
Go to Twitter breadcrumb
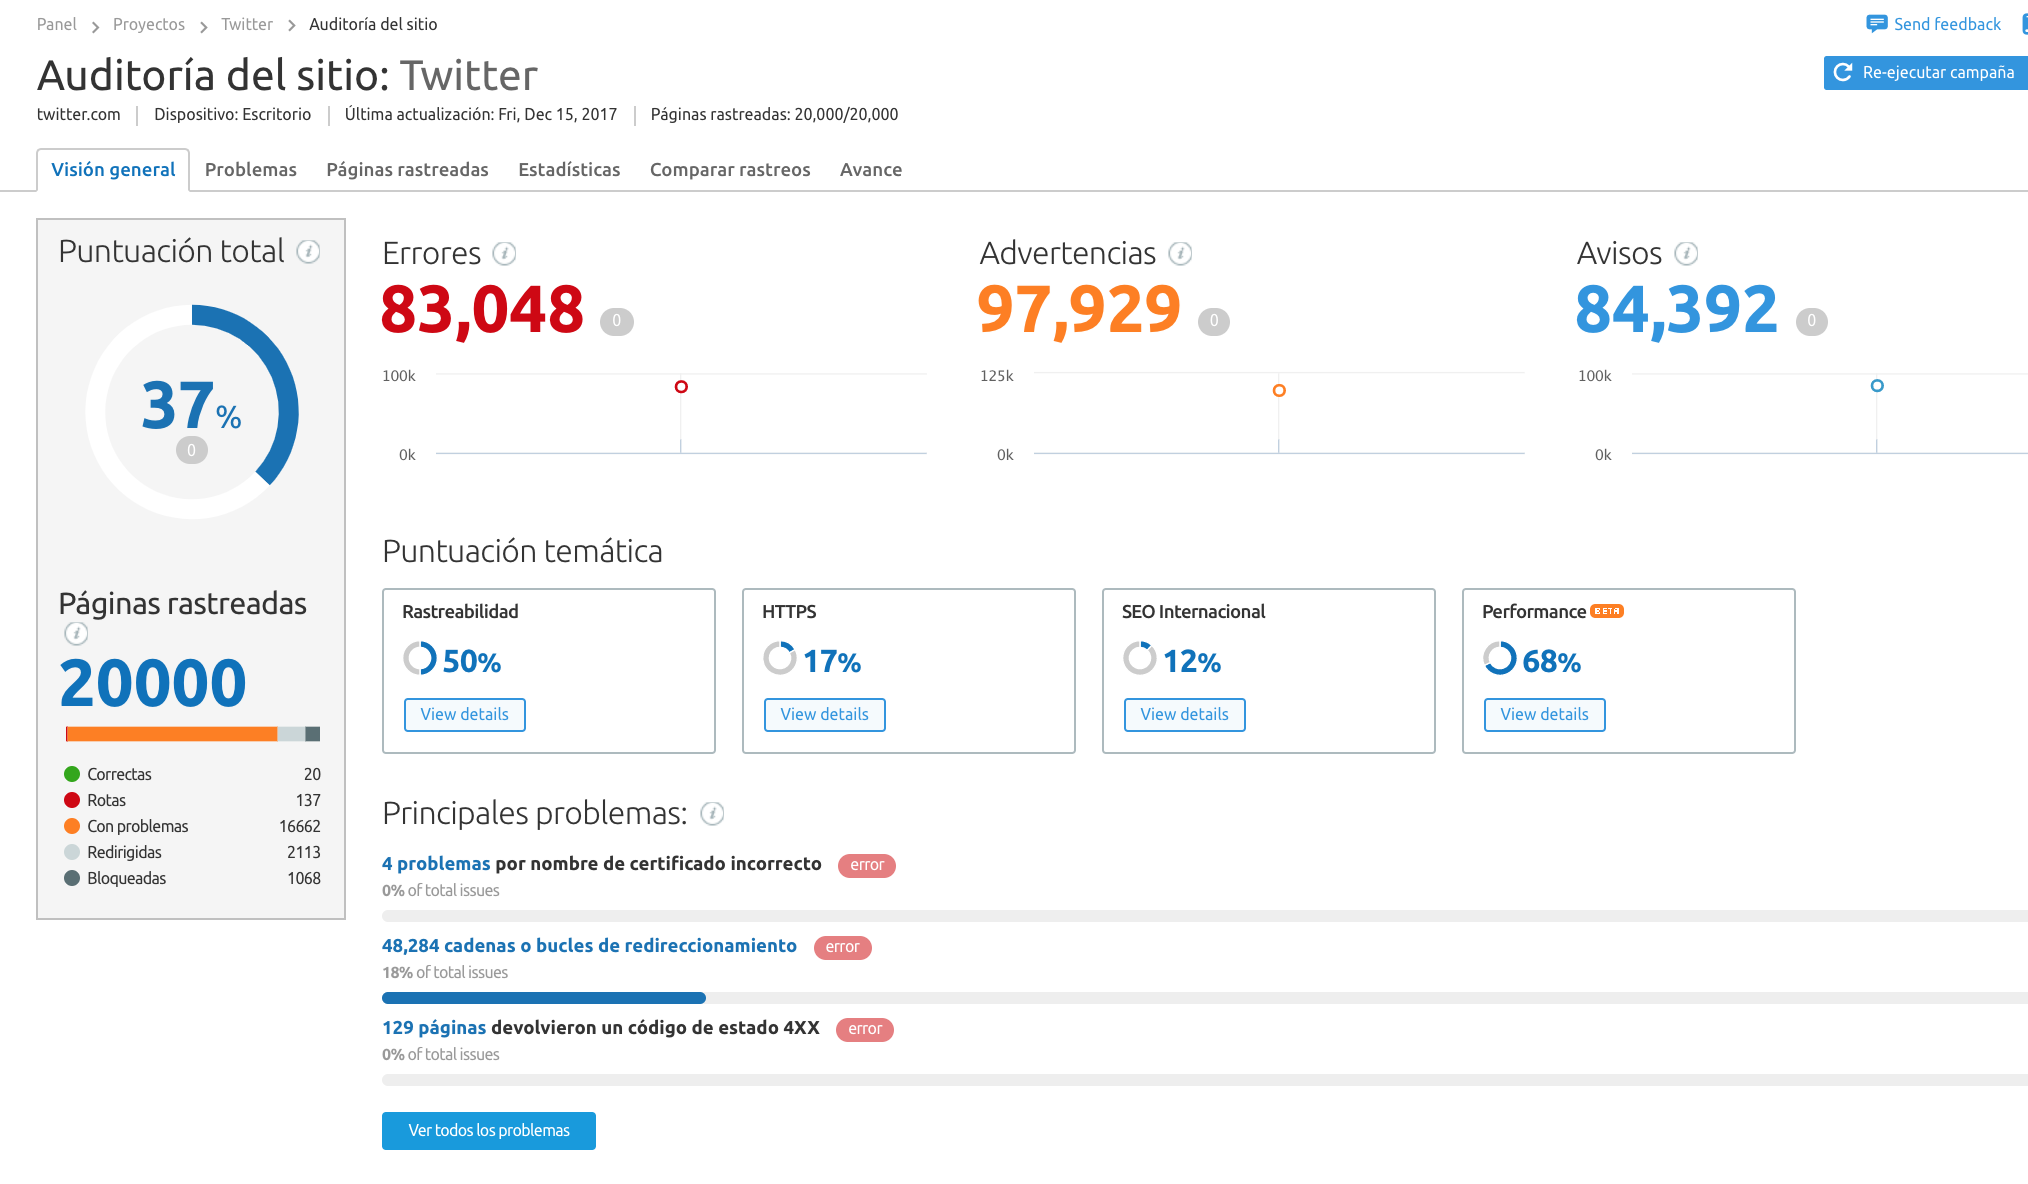click(x=247, y=24)
